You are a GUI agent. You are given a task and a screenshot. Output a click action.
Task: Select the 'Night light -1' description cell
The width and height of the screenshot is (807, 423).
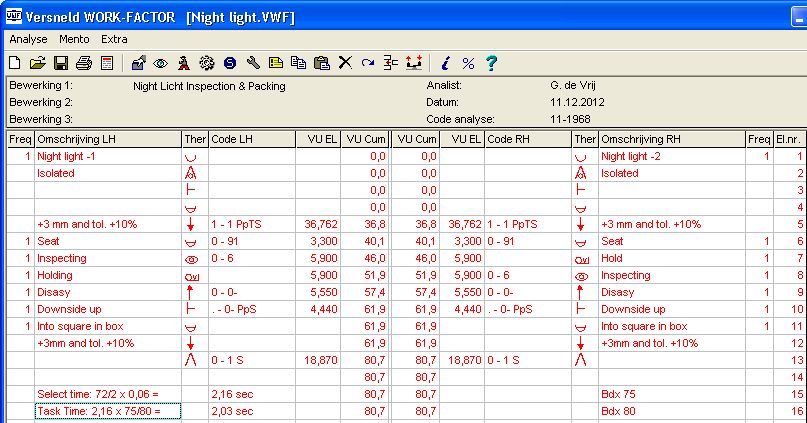point(108,156)
